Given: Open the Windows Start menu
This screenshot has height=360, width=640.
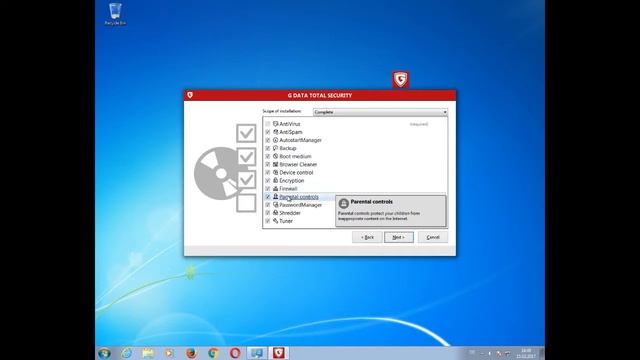Looking at the screenshot, I should (x=104, y=353).
